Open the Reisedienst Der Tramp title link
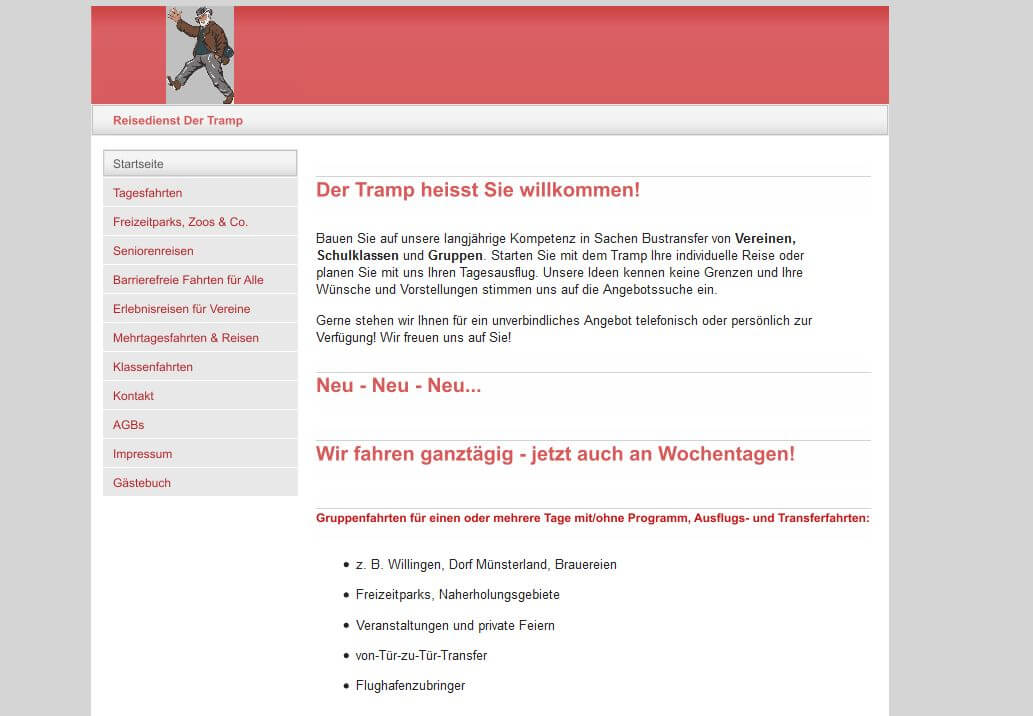Image resolution: width=1033 pixels, height=716 pixels. pos(178,121)
